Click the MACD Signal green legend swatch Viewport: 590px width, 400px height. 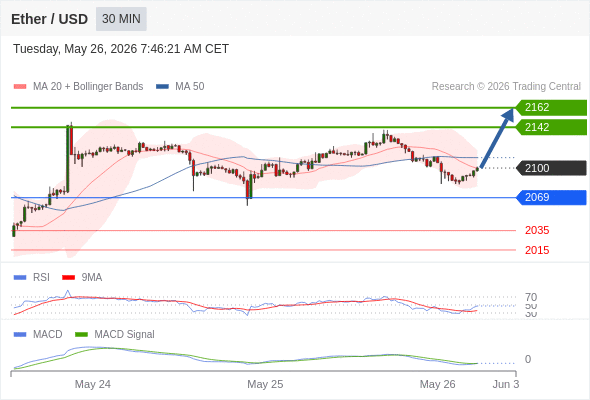pyautogui.click(x=81, y=335)
